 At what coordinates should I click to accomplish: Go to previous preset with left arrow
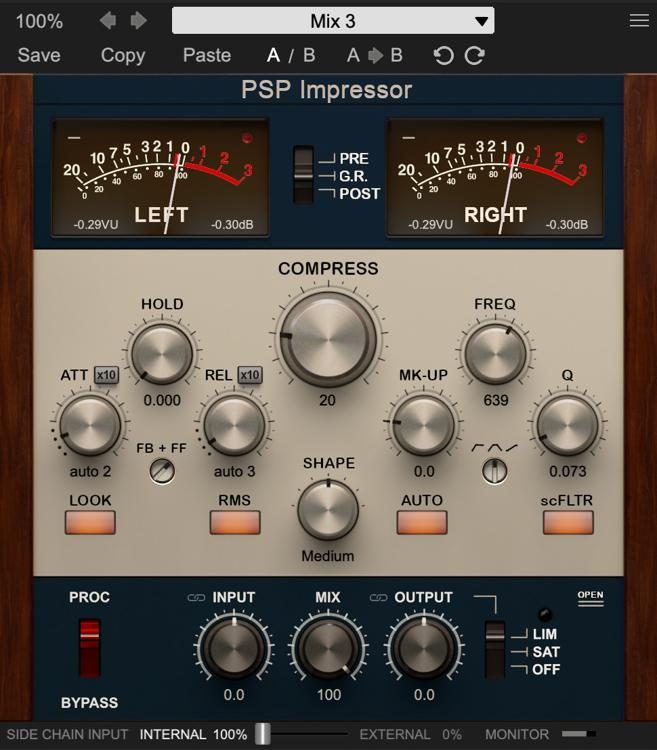(109, 21)
